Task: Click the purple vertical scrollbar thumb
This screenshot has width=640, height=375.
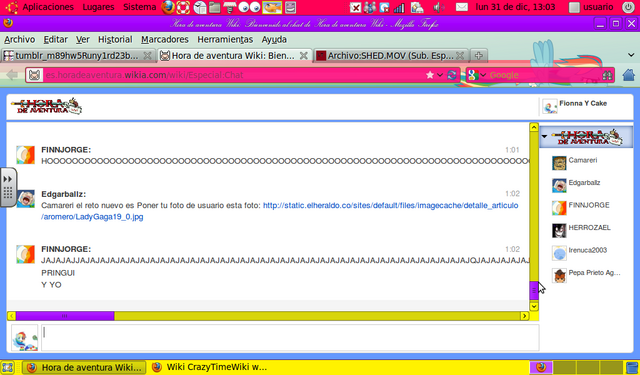Action: pyautogui.click(x=534, y=291)
